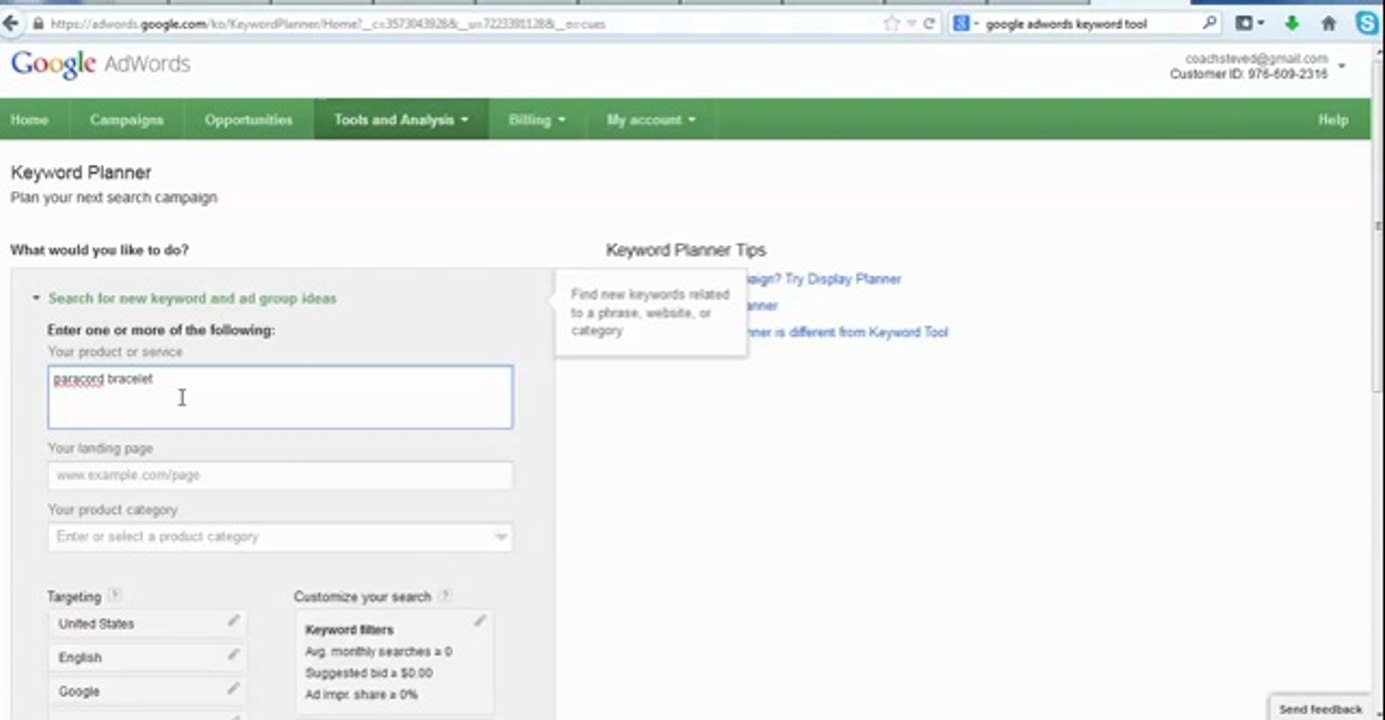Open the Tools and Analysis dropdown menu
The height and width of the screenshot is (720, 1385).
coord(401,119)
